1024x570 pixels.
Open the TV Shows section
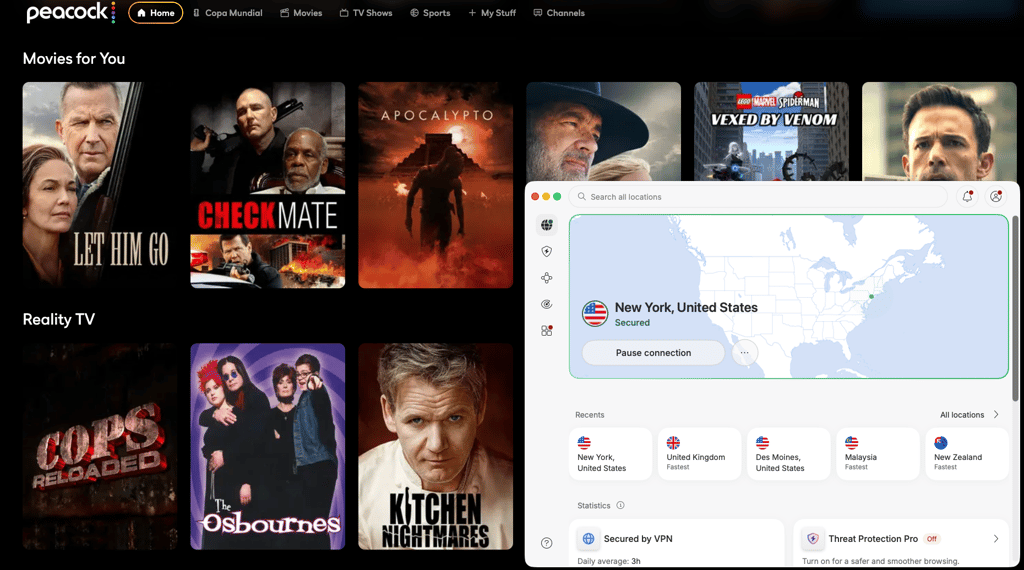(x=366, y=12)
